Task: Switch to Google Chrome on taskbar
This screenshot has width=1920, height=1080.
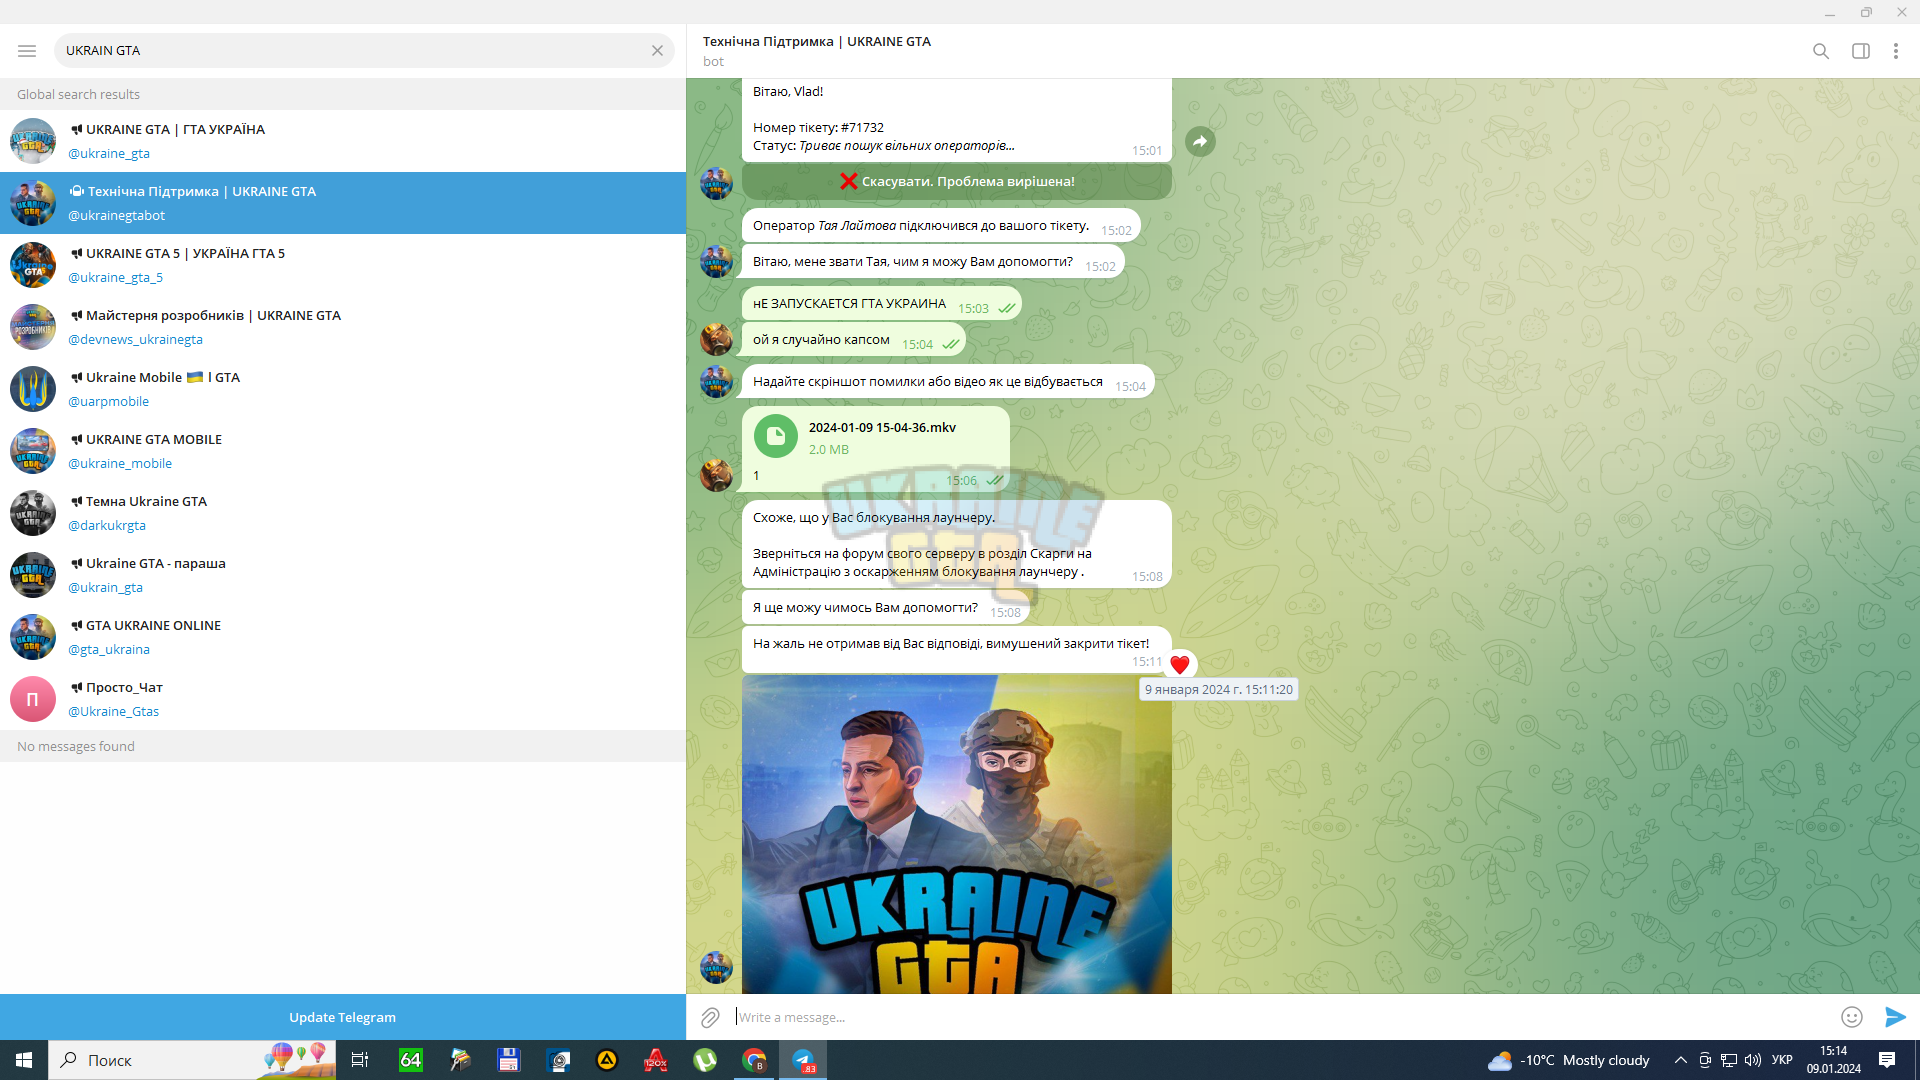Action: pos(754,1060)
